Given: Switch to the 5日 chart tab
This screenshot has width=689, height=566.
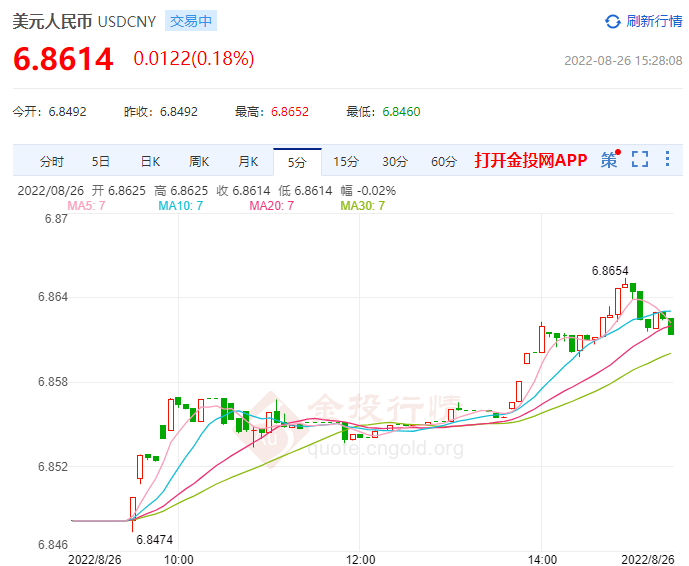Looking at the screenshot, I should point(100,162).
